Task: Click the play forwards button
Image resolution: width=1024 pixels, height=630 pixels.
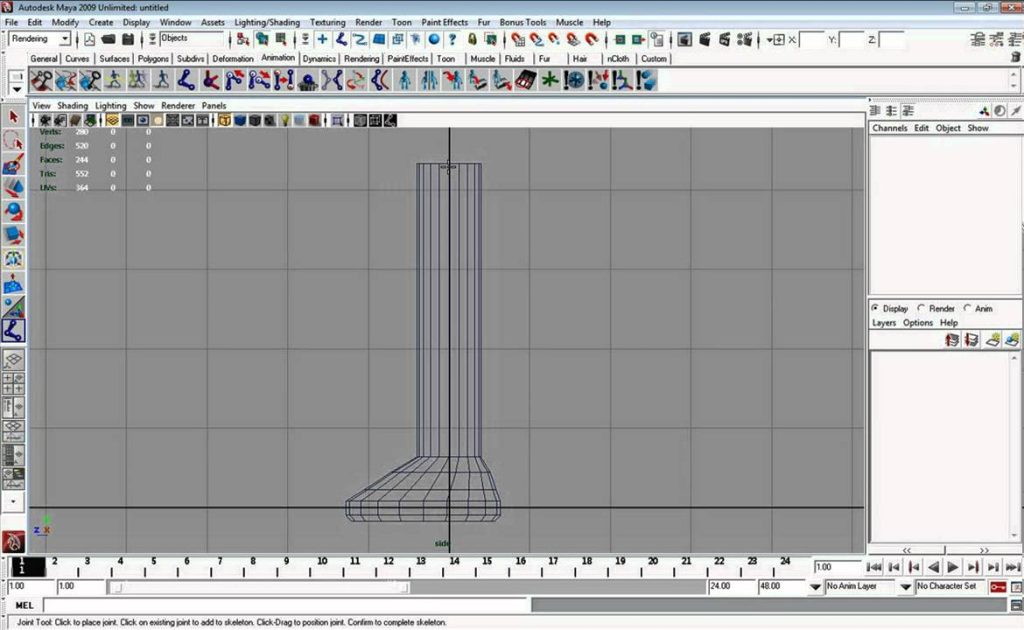Action: pyautogui.click(x=953, y=567)
